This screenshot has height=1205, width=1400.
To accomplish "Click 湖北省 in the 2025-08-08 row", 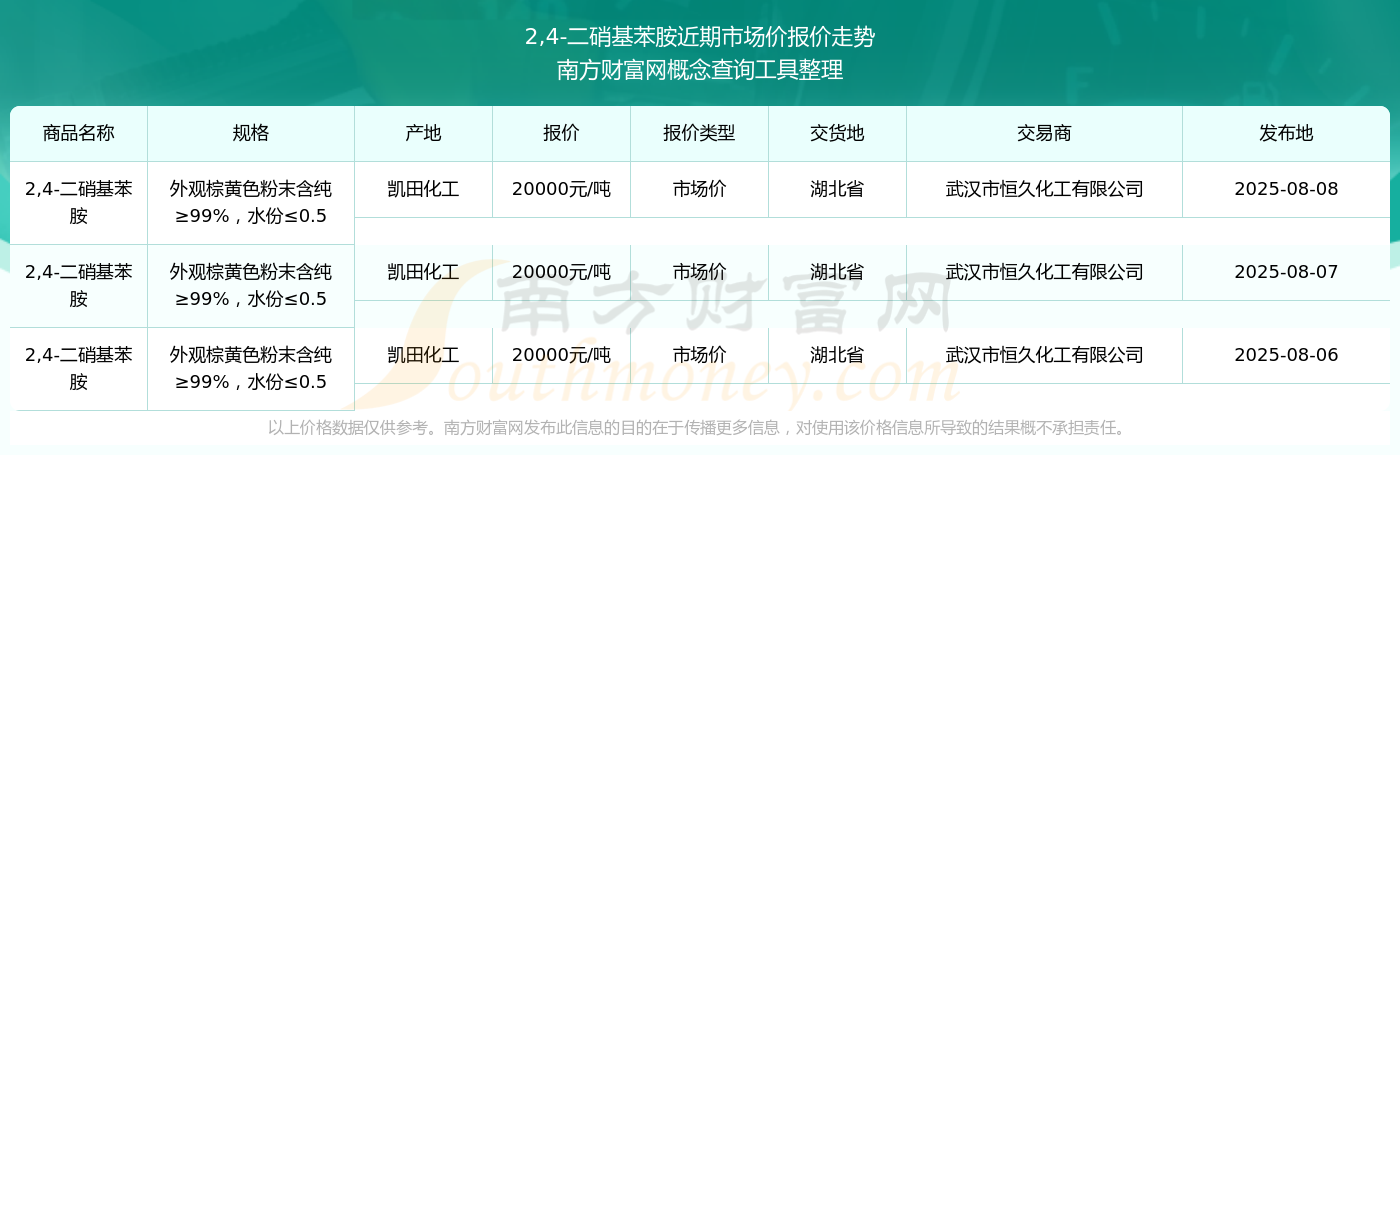I will click(837, 189).
